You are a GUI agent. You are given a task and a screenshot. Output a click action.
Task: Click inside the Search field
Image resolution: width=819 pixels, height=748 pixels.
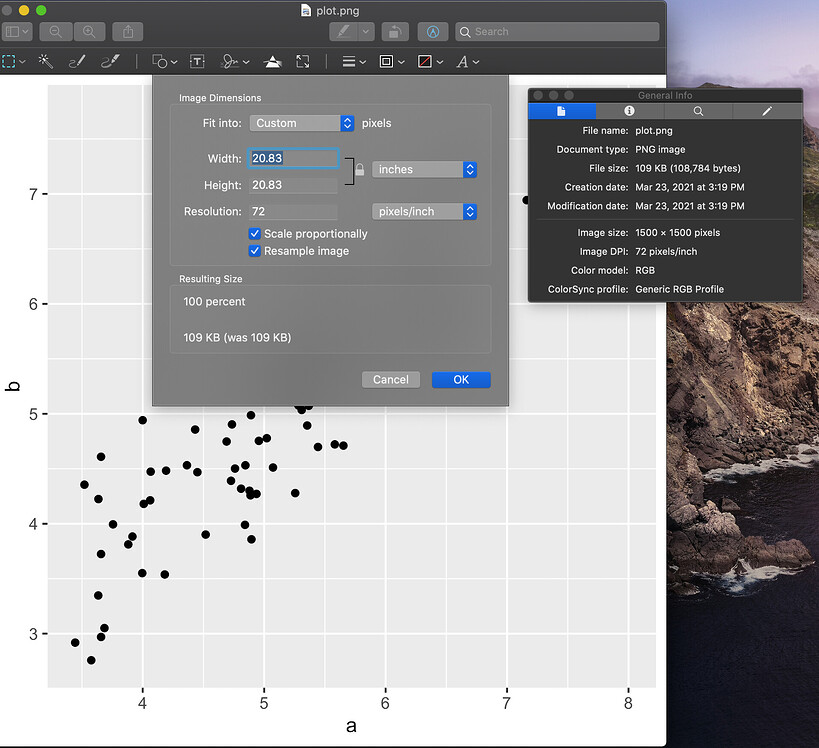click(557, 31)
